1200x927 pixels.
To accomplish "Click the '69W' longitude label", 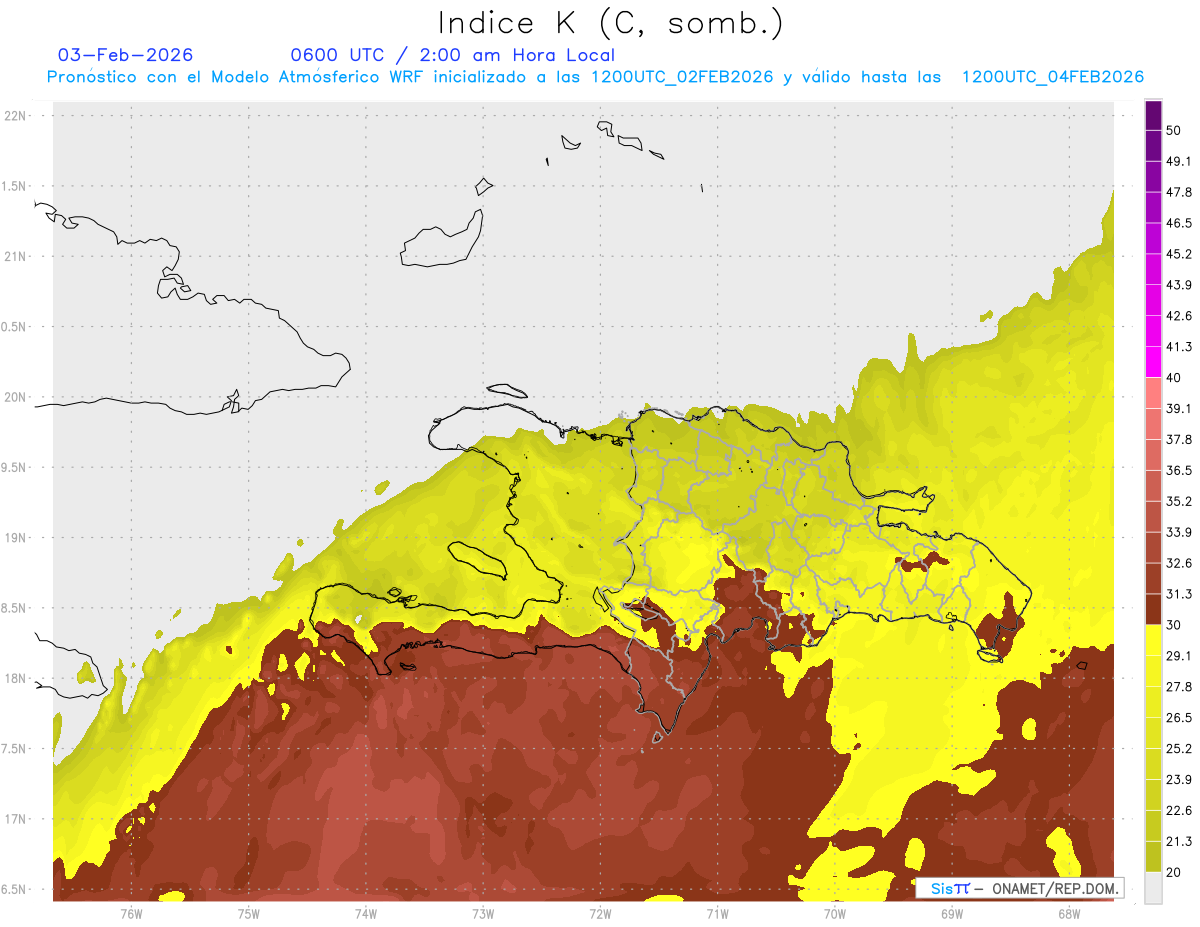I will 952,913.
